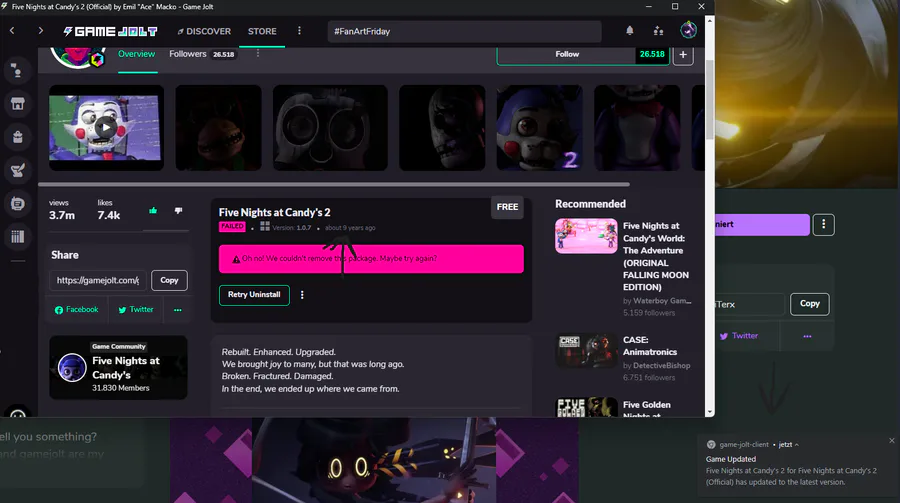Open the sidebar backpack icon
Screen dimensions: 900x503
tap(18, 137)
